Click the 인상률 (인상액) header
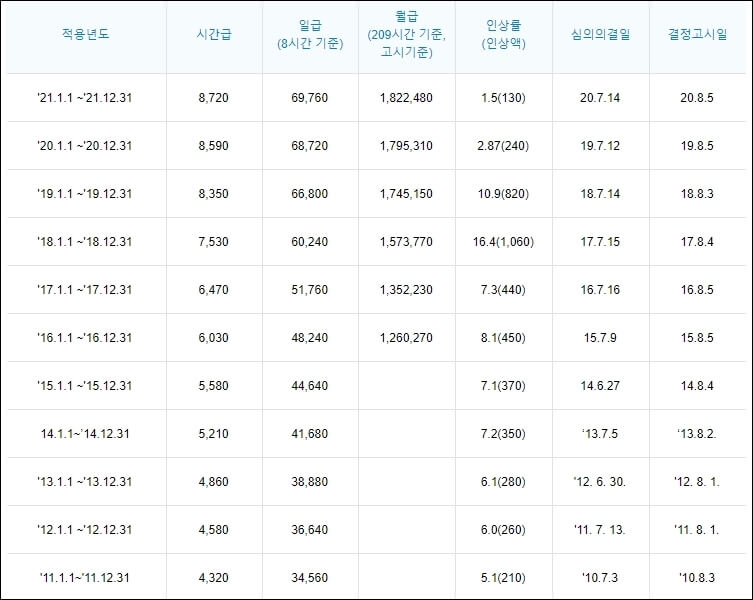The image size is (753, 600). coord(504,34)
